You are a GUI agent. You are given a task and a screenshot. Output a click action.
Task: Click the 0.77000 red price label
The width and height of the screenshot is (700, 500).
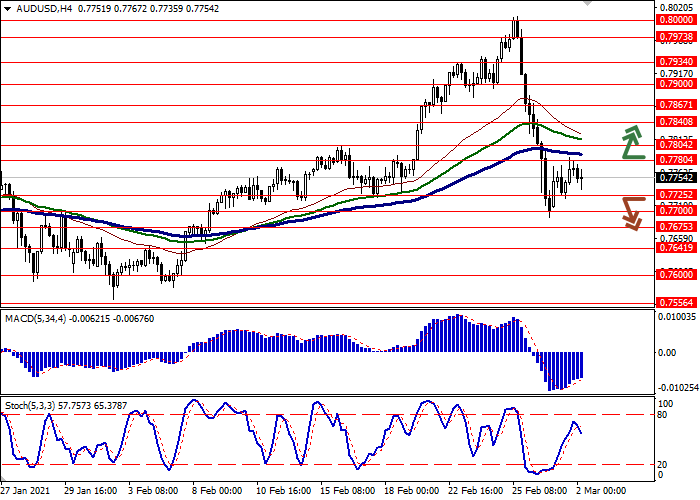676,210
